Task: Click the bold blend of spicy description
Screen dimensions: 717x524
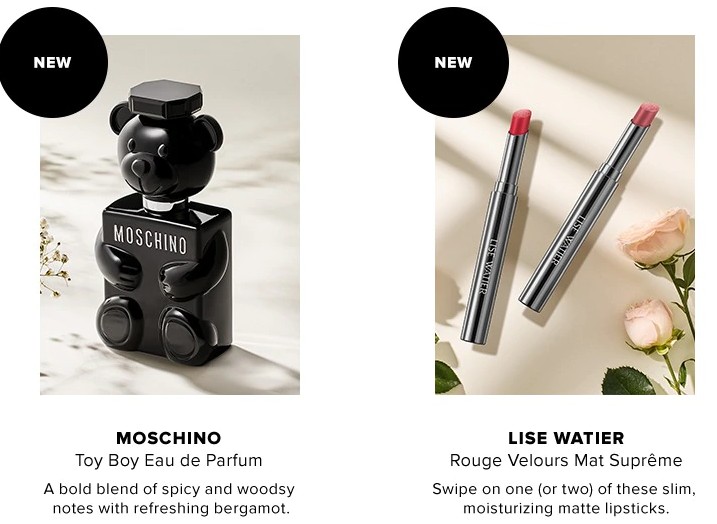Action: point(170,498)
